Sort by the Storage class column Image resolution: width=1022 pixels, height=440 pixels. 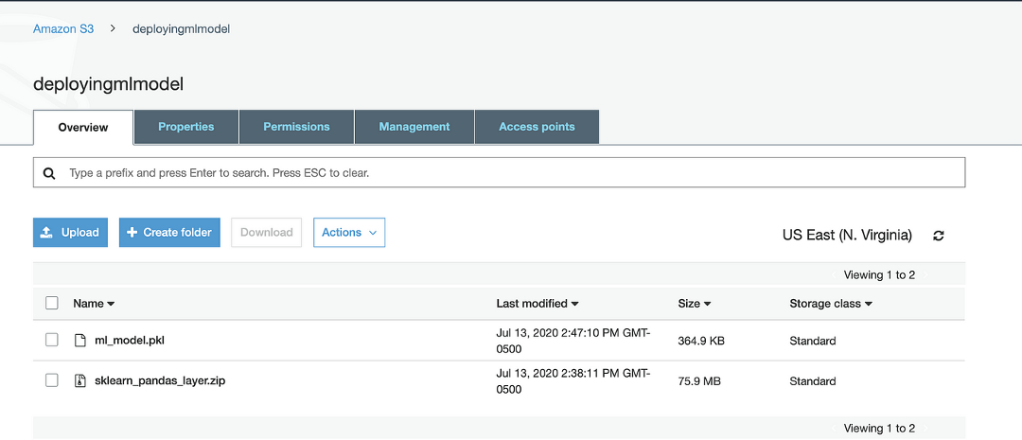830,303
